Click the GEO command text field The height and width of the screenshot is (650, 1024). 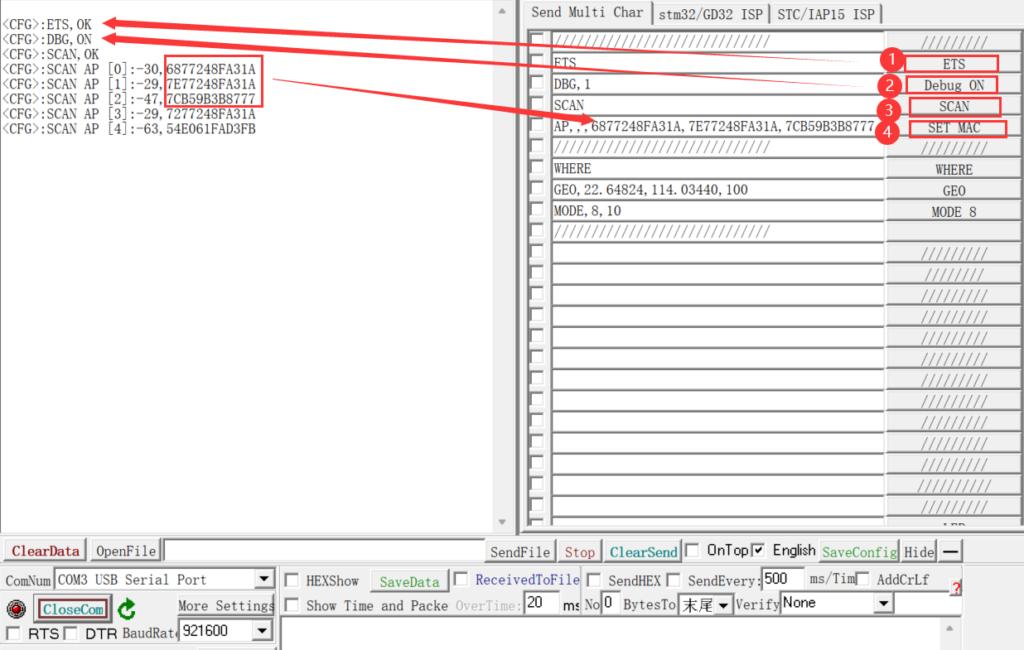click(x=716, y=190)
